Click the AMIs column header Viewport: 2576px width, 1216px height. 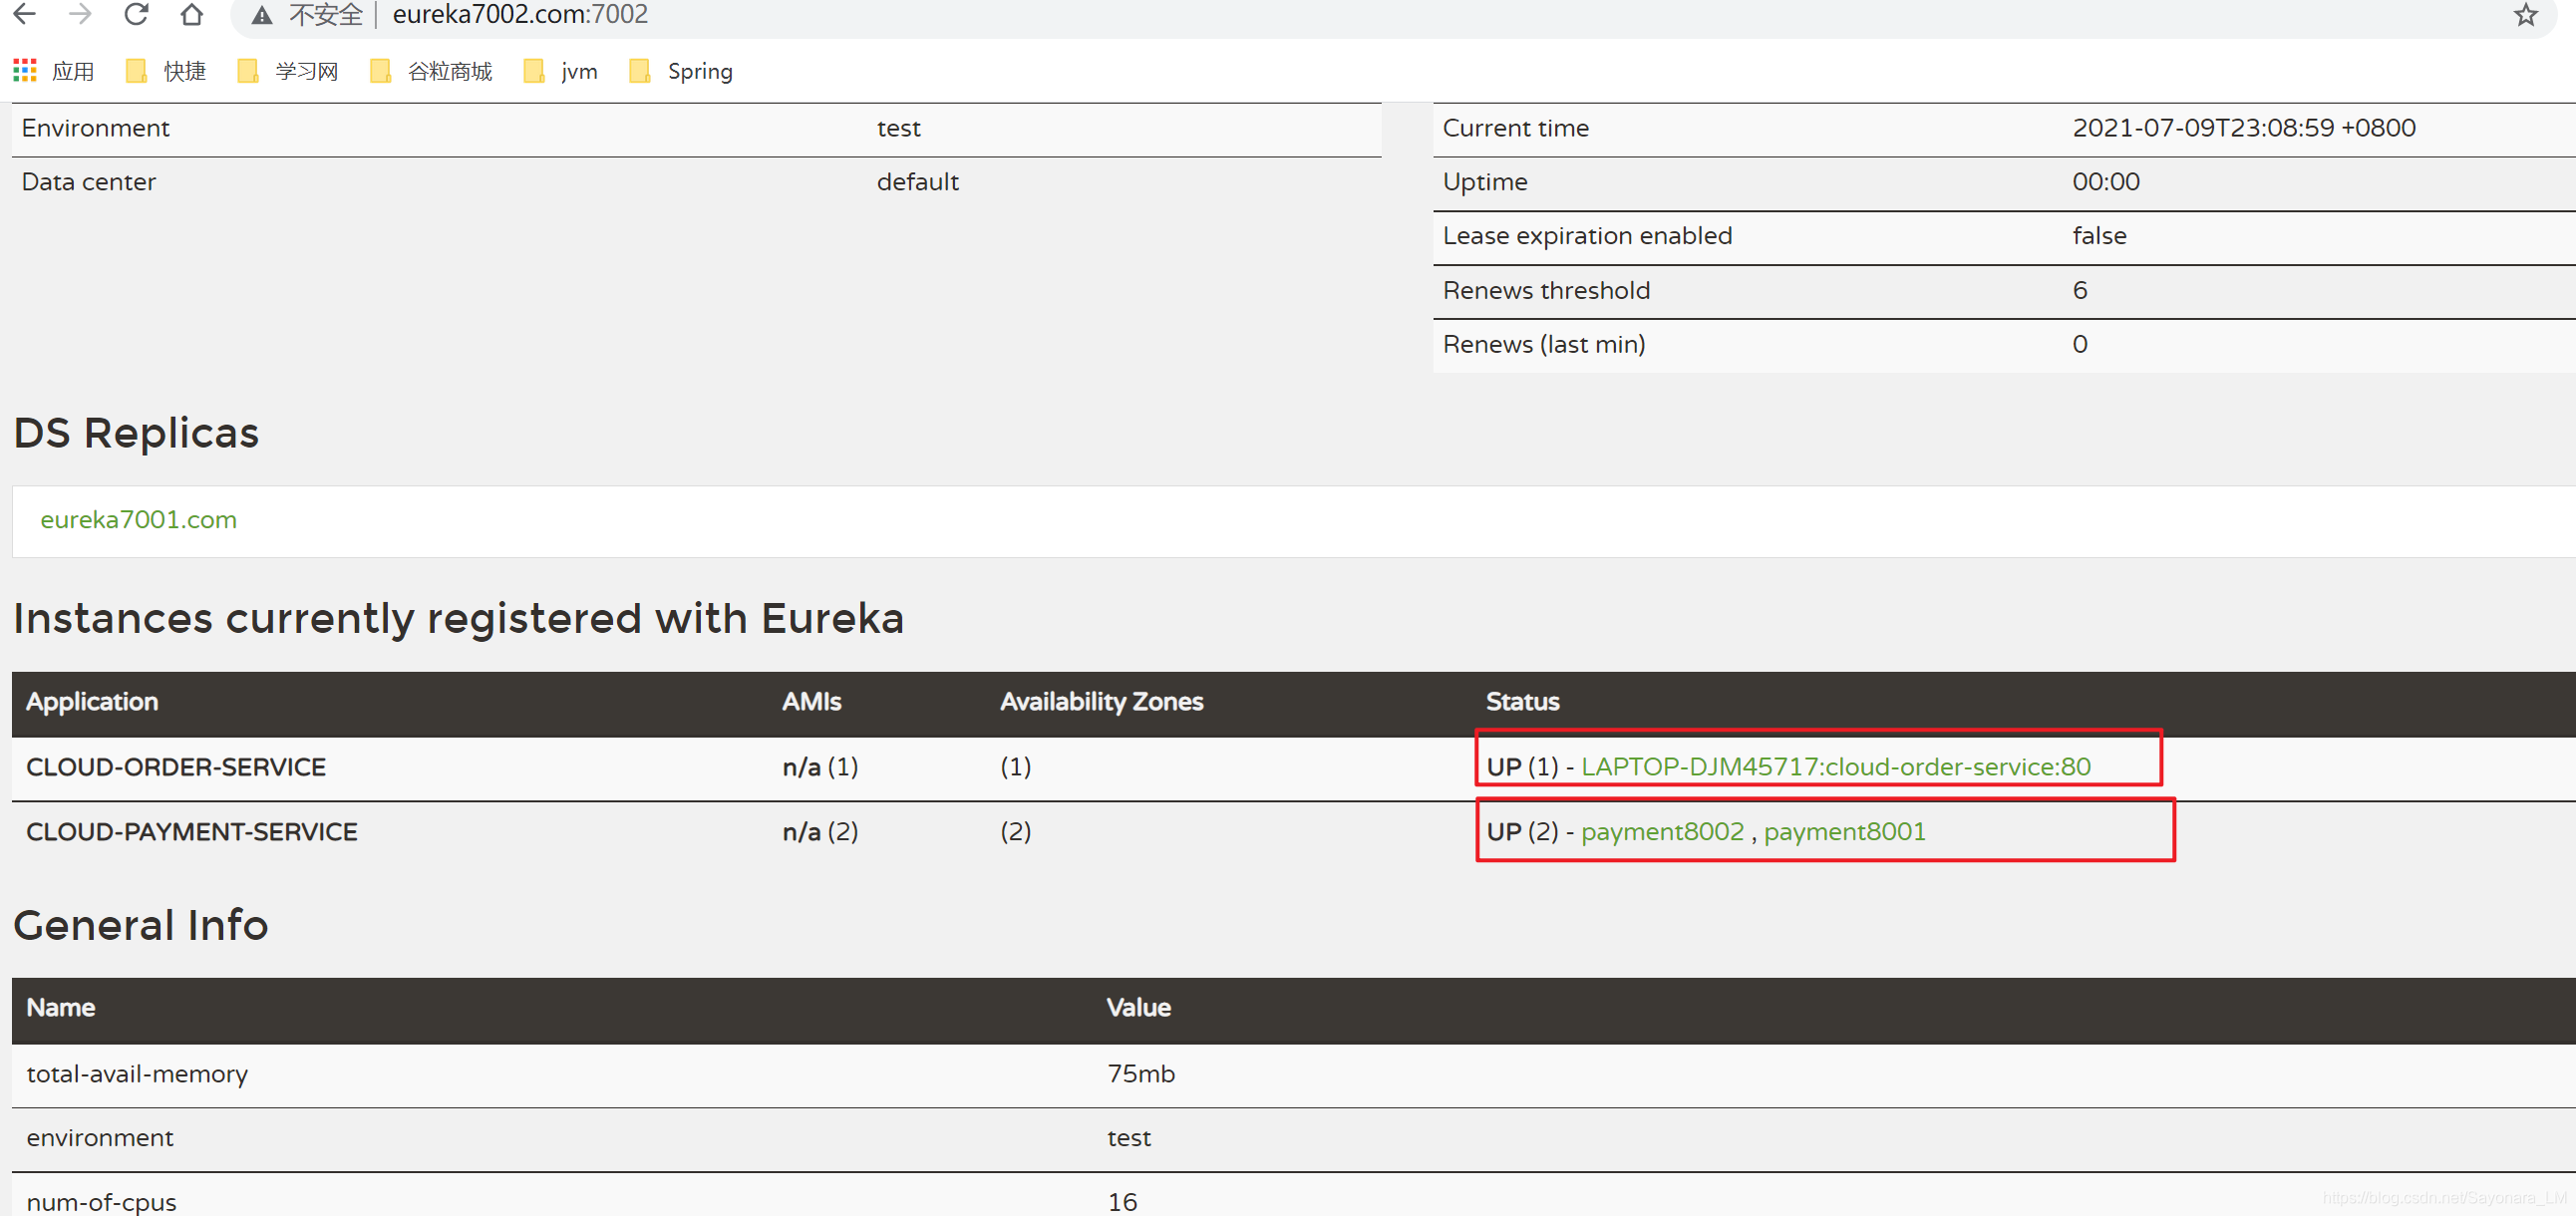811,702
